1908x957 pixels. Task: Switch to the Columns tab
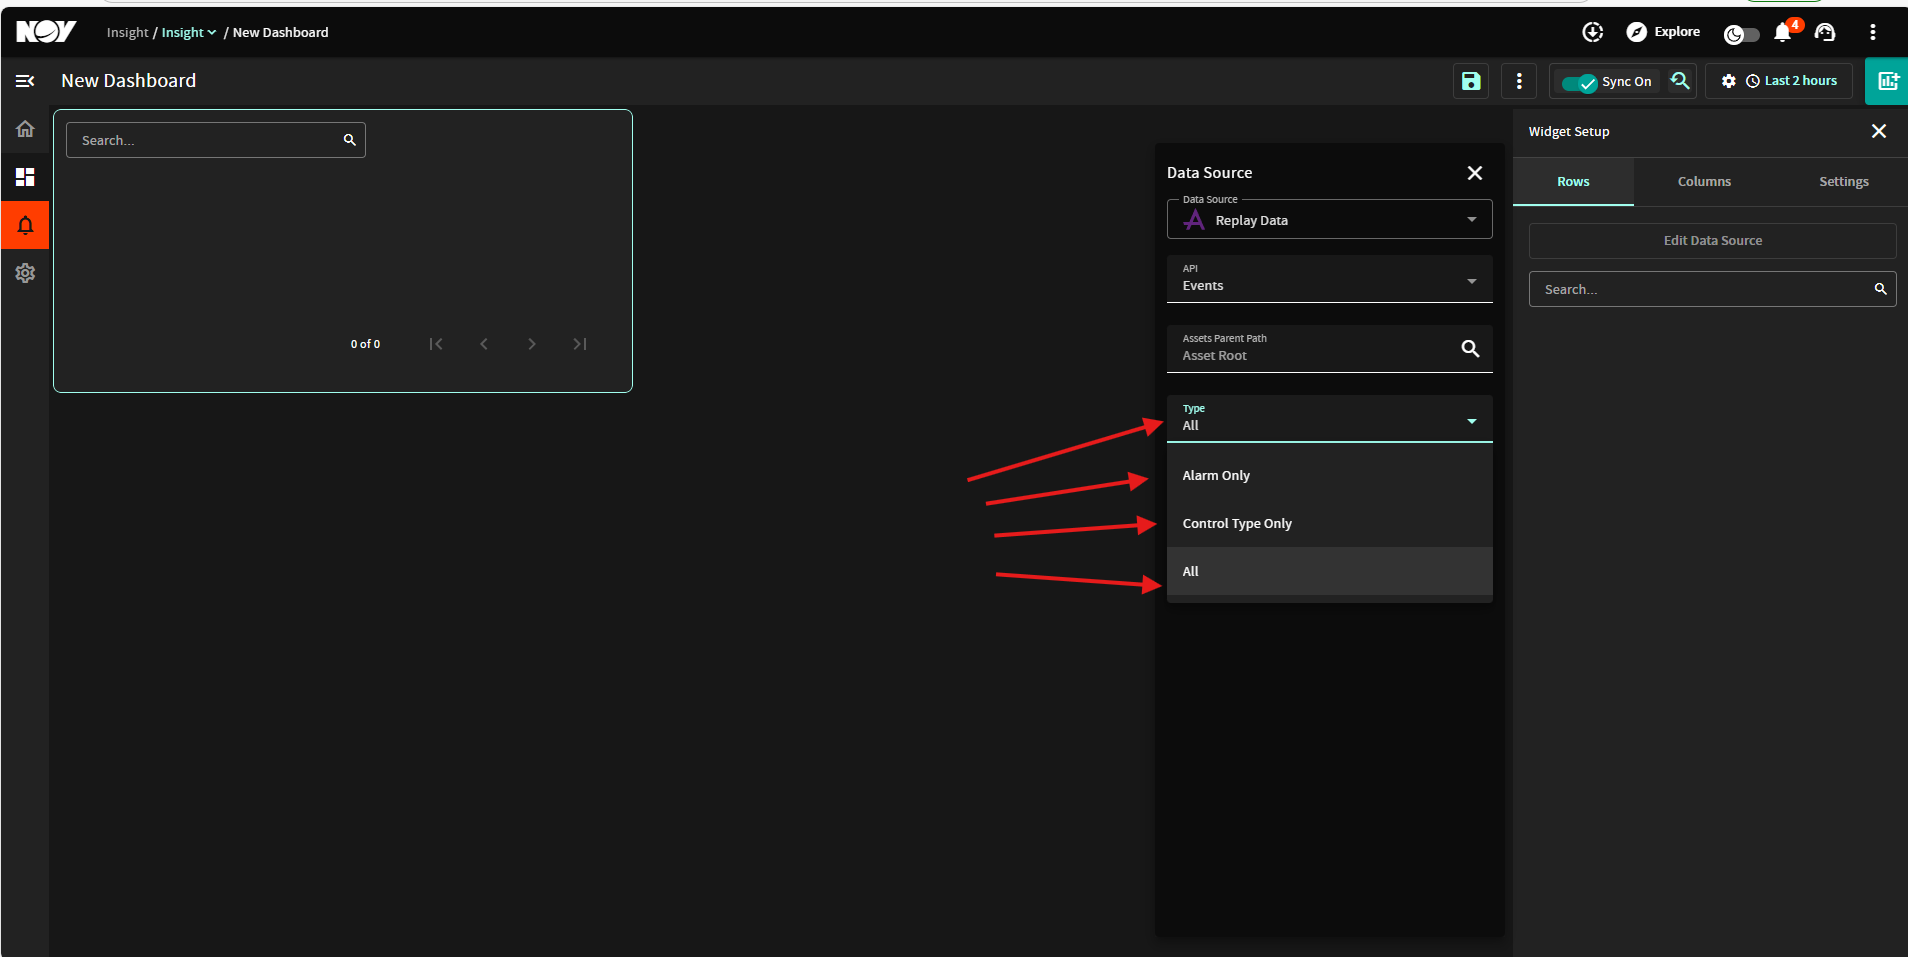pyautogui.click(x=1704, y=181)
